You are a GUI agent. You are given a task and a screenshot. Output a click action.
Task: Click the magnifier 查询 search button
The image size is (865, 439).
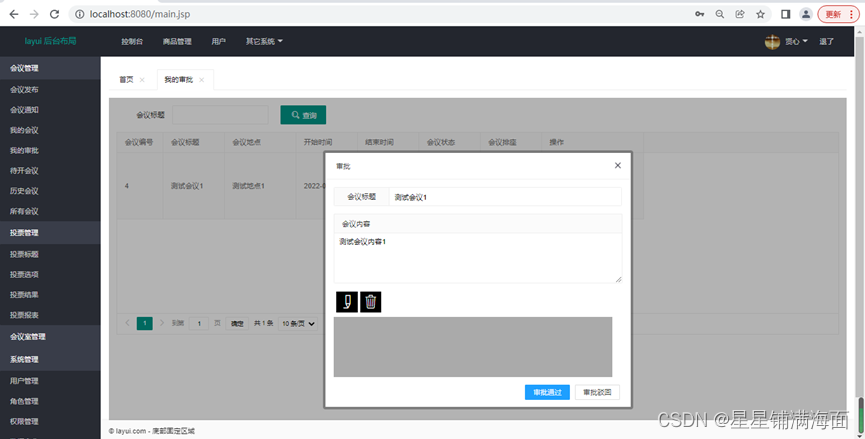click(x=303, y=115)
